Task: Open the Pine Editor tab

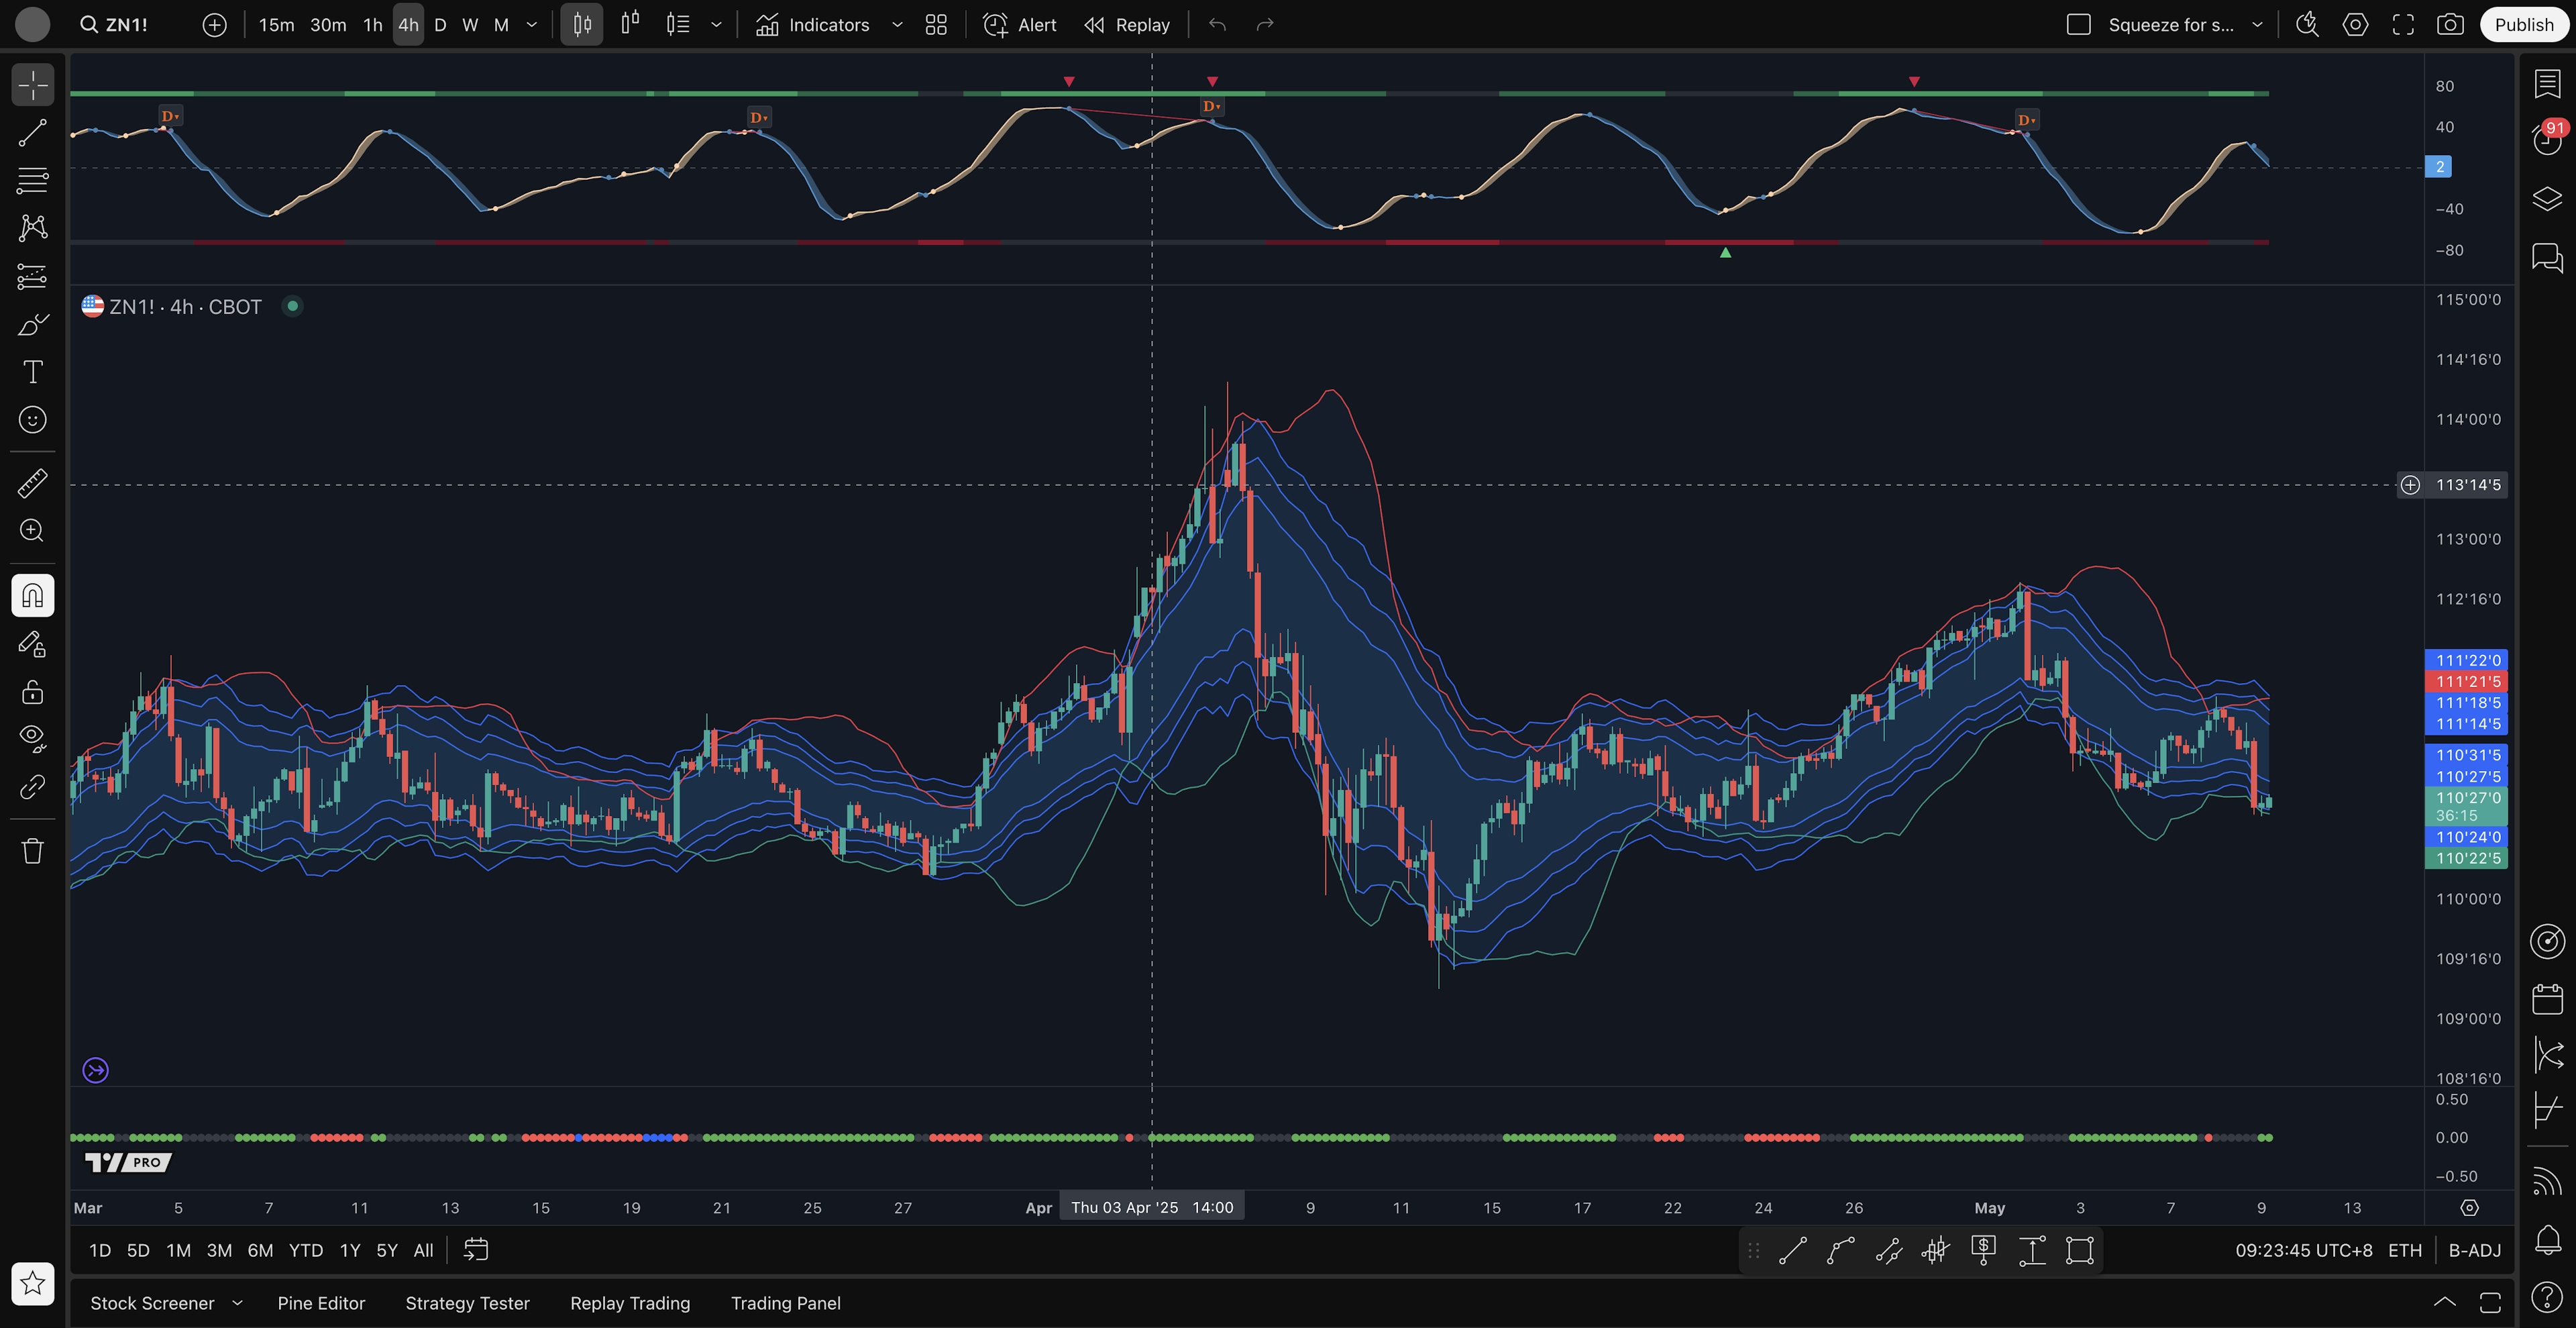Action: click(x=321, y=1303)
